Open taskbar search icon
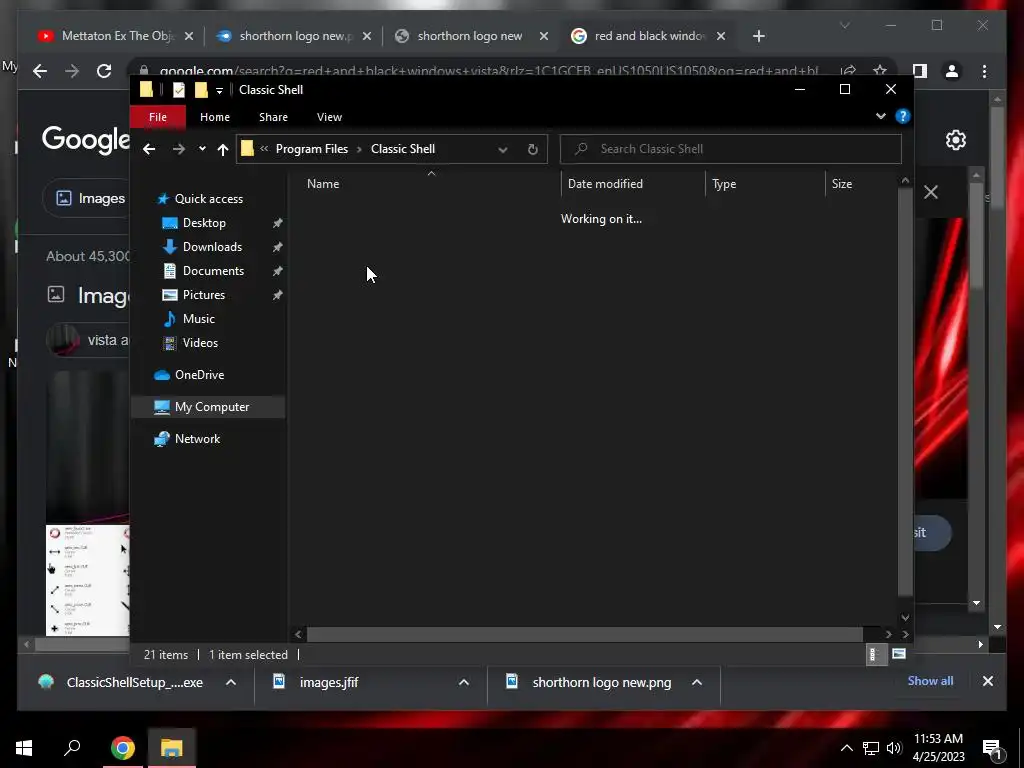The height and width of the screenshot is (768, 1024). 72,747
